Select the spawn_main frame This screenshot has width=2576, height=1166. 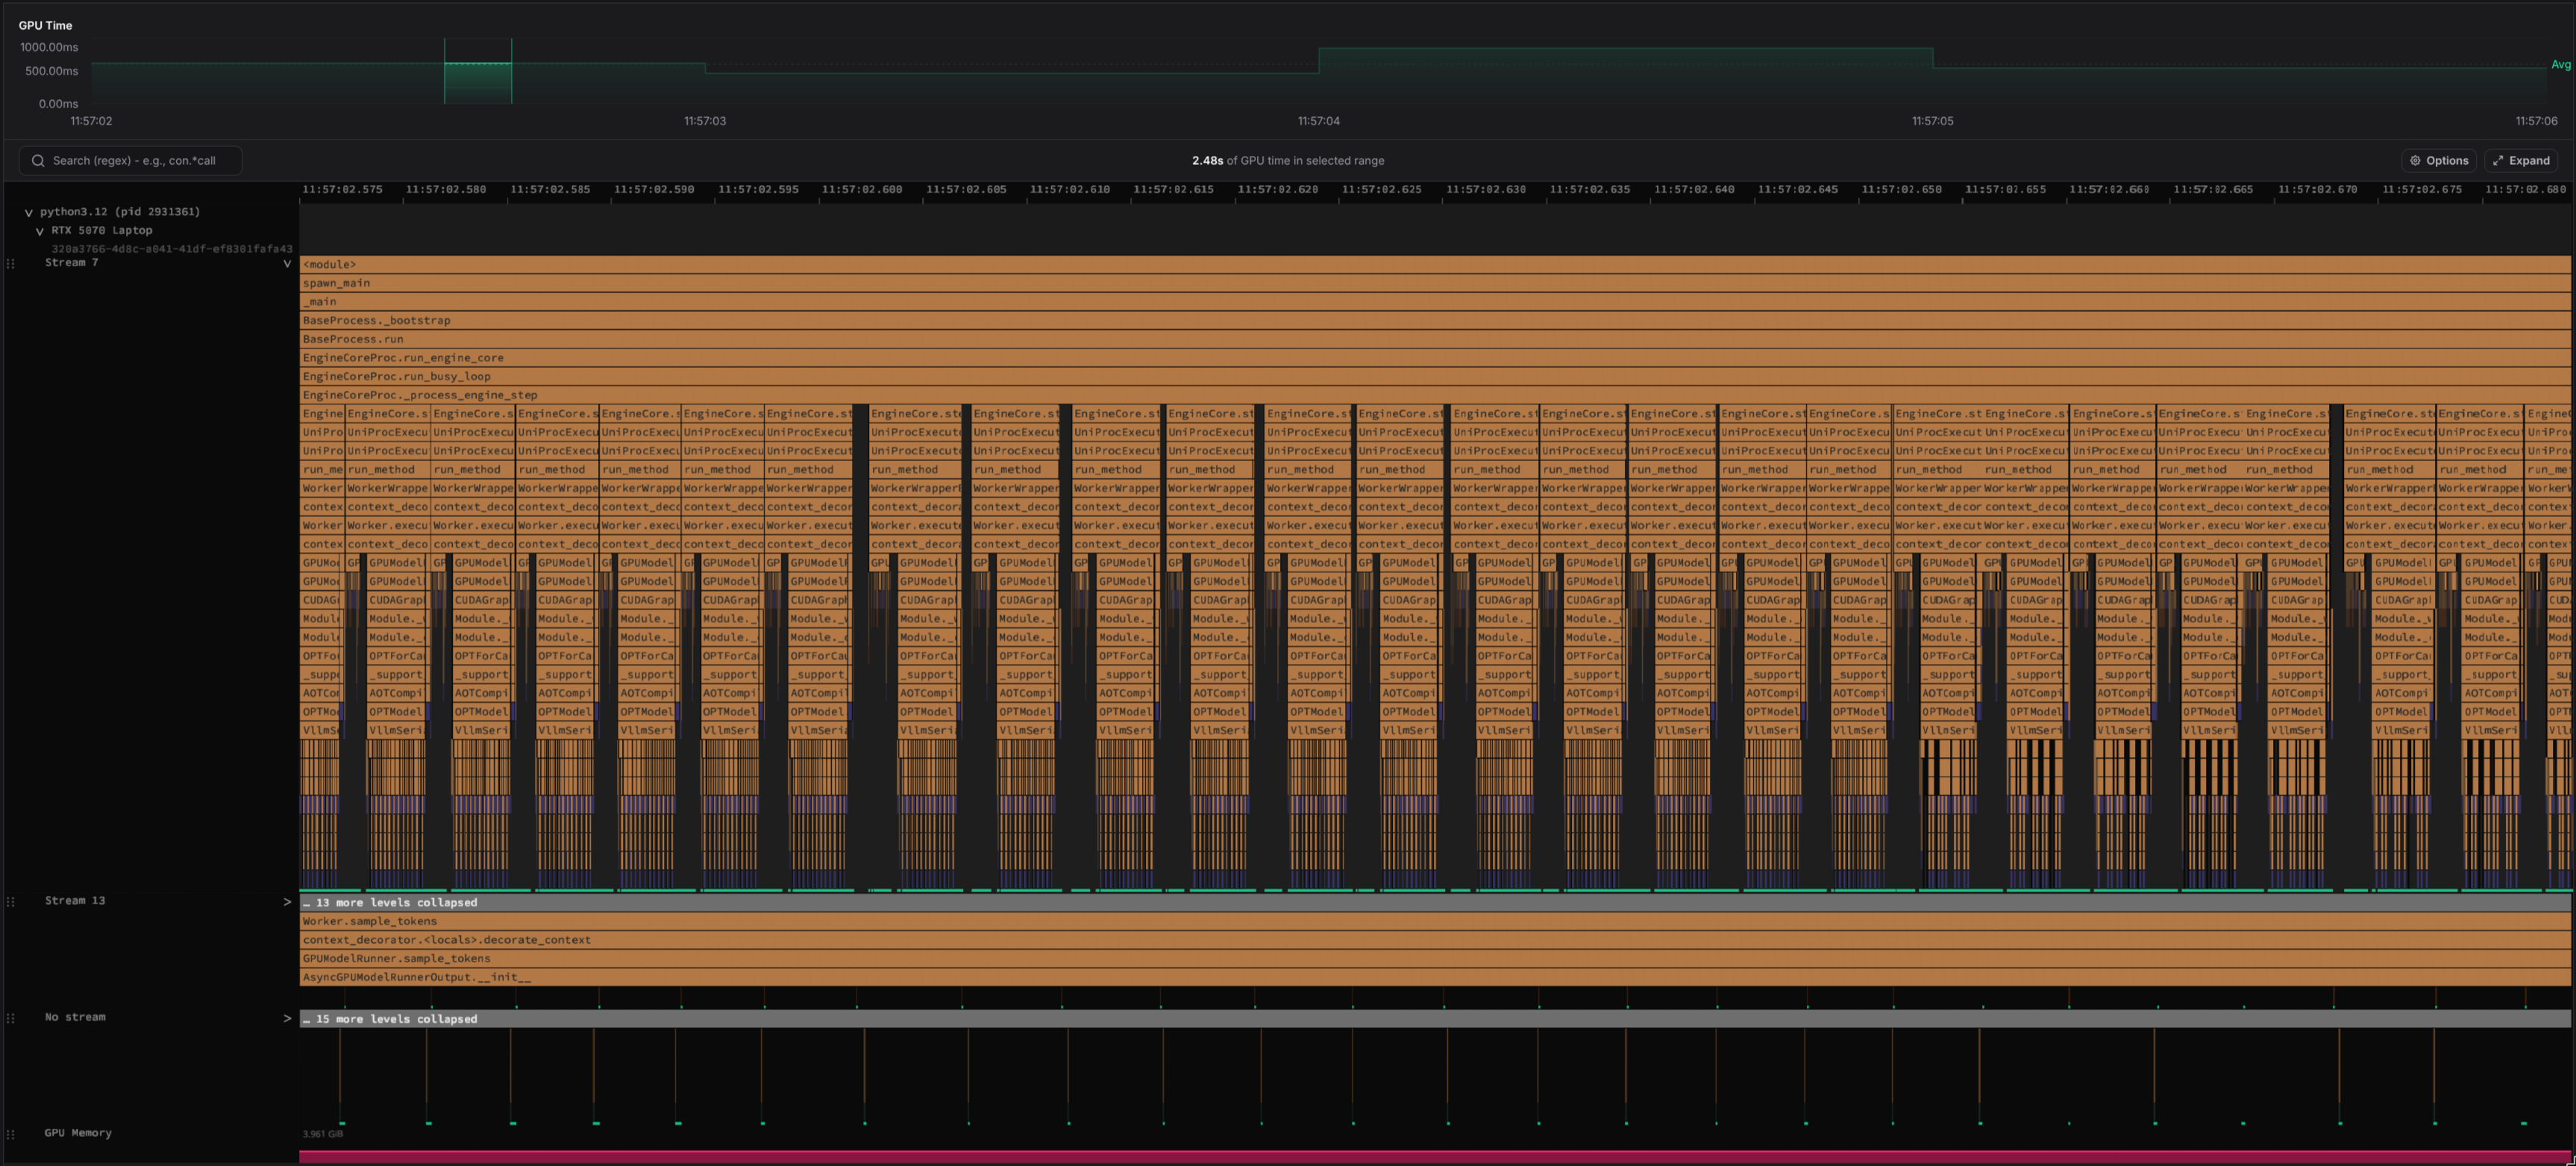pos(1435,283)
